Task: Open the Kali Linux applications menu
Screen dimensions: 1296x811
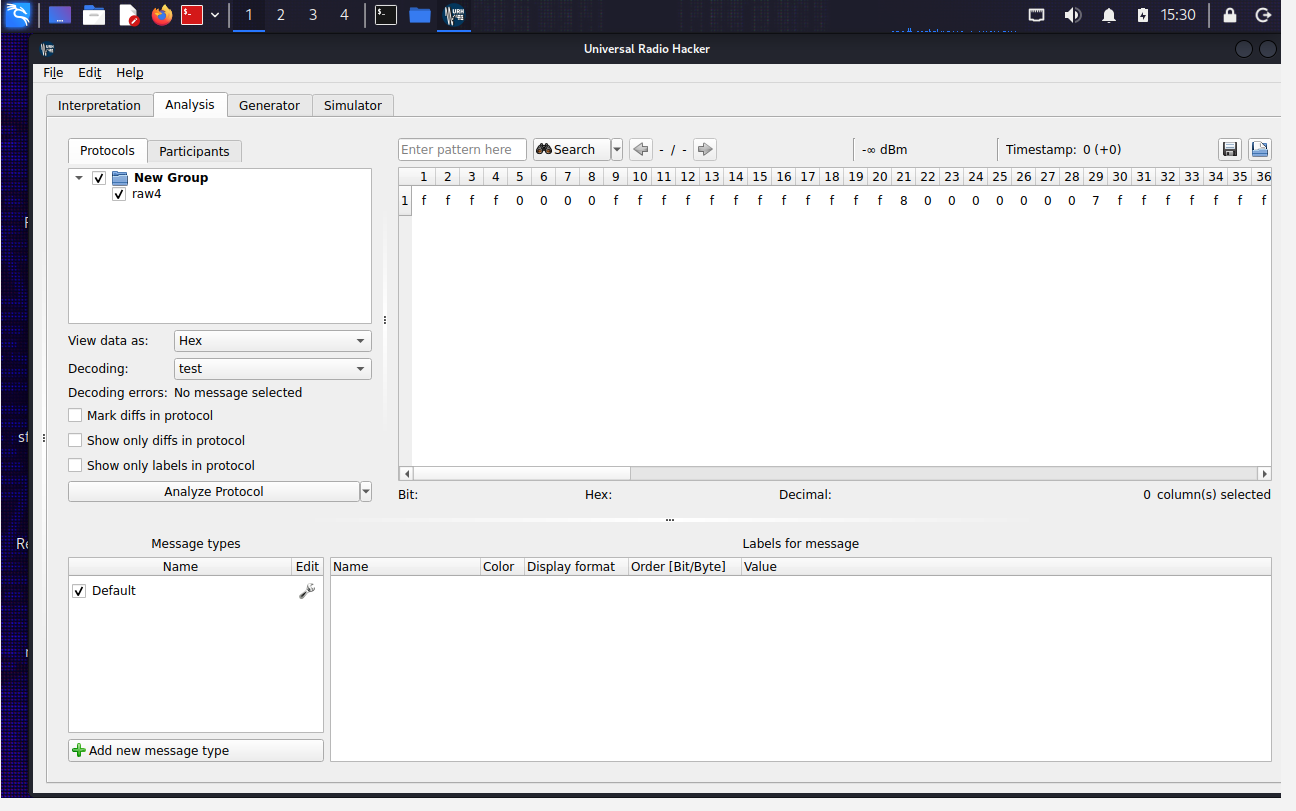Action: [x=18, y=15]
